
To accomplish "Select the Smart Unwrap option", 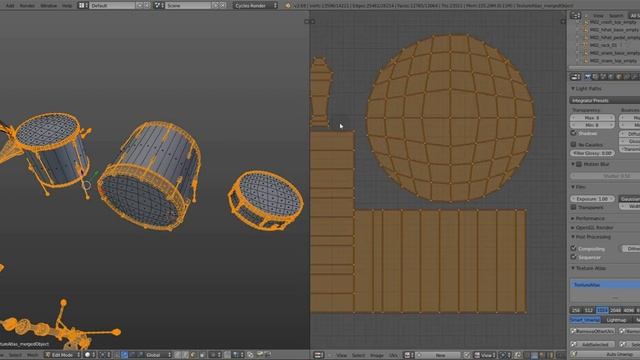I will pyautogui.click(x=585, y=320).
